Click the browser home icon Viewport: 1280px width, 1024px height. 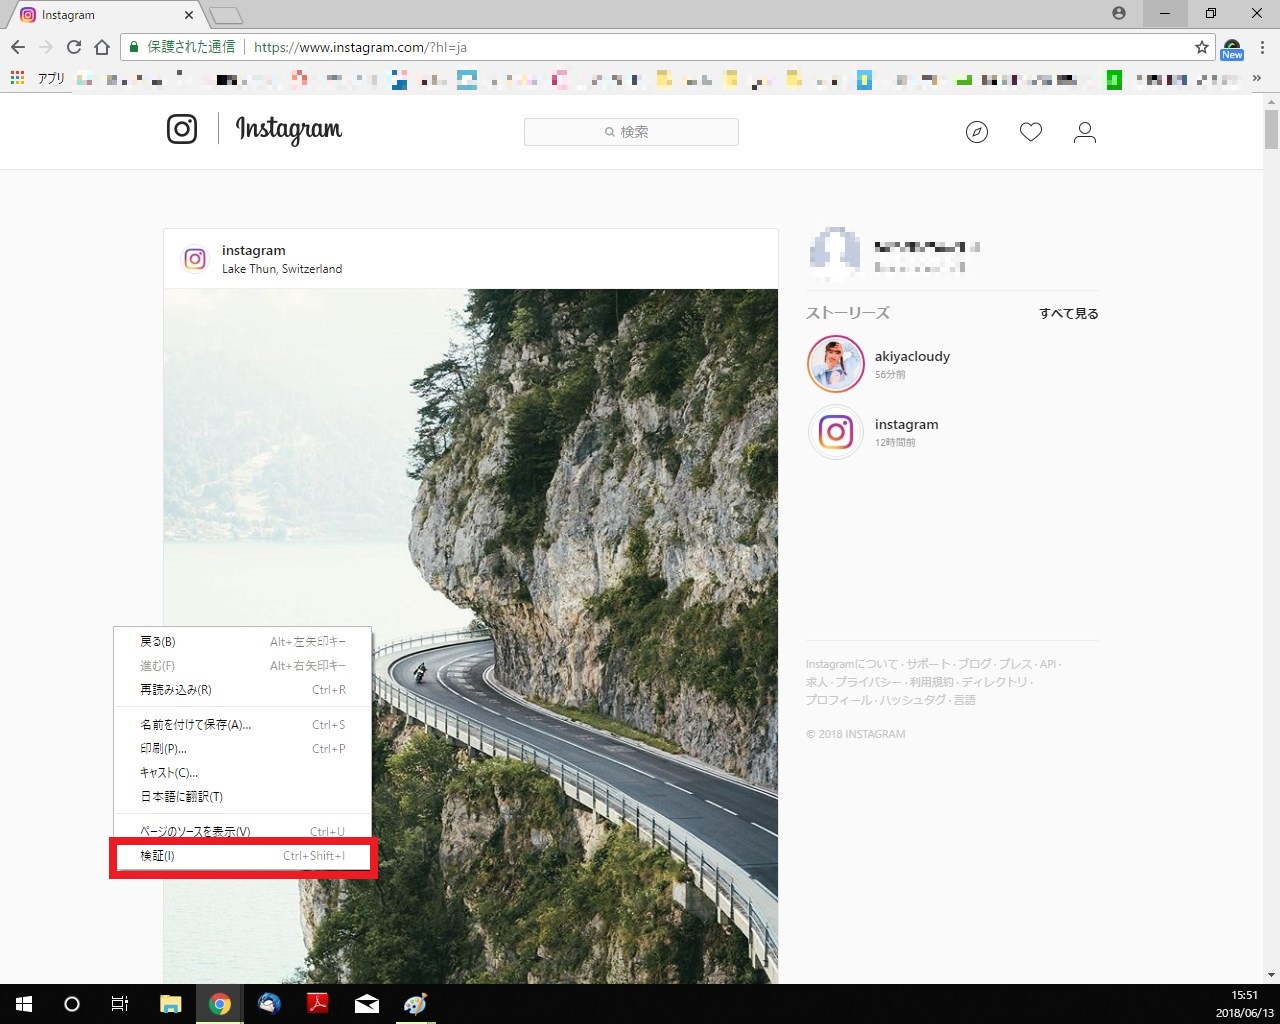(x=102, y=47)
